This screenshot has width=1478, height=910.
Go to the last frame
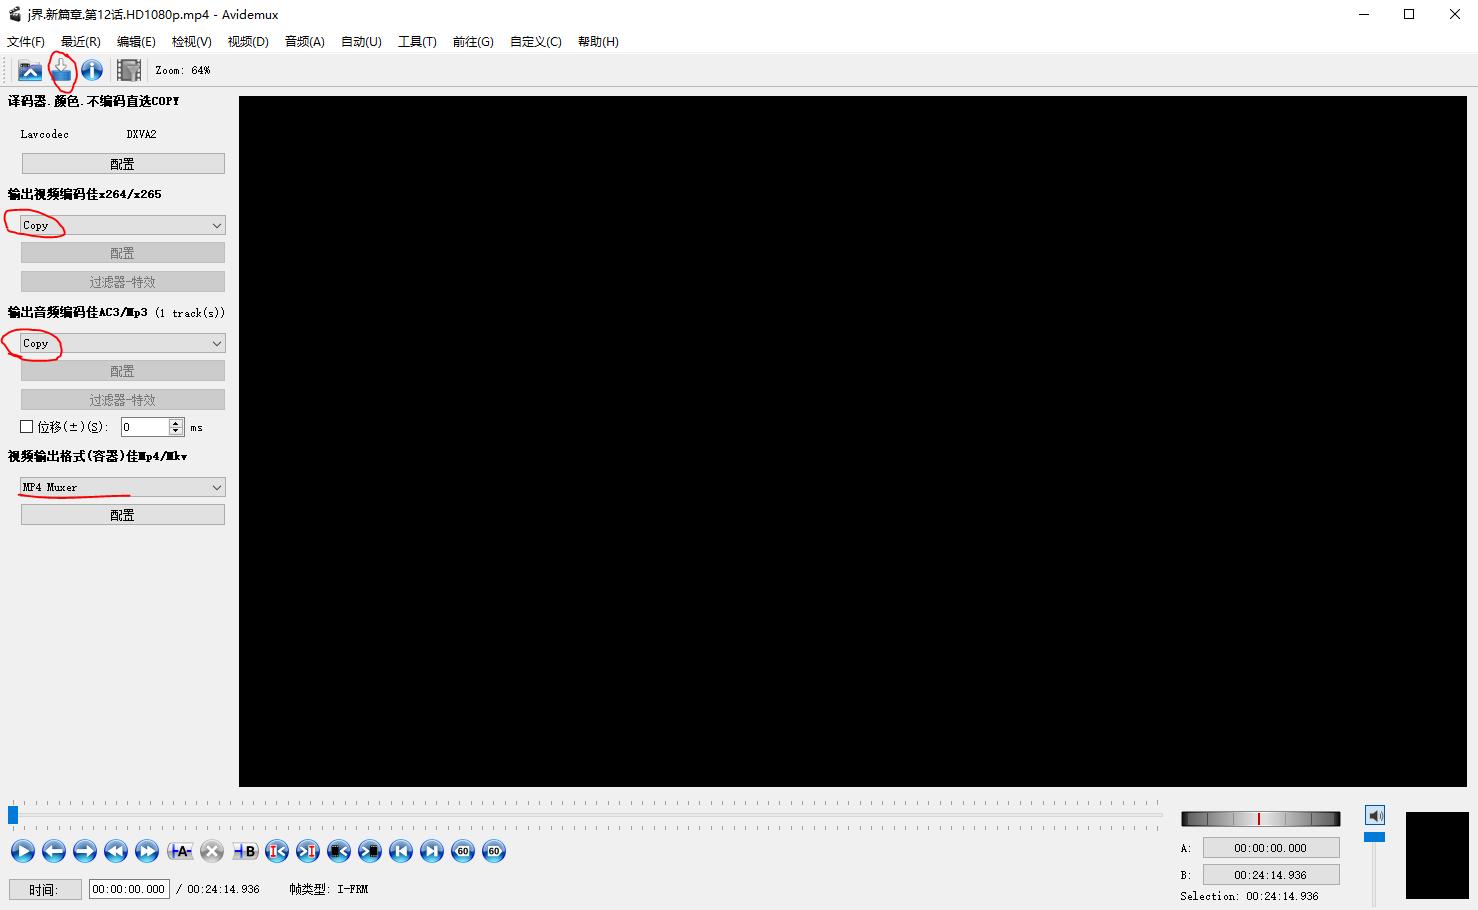(431, 851)
